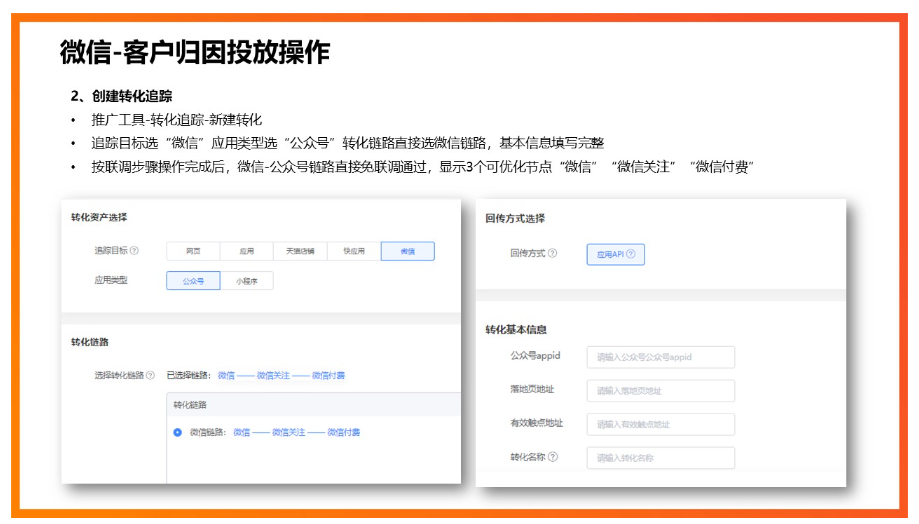Select 微信 as tracking target

408,251
